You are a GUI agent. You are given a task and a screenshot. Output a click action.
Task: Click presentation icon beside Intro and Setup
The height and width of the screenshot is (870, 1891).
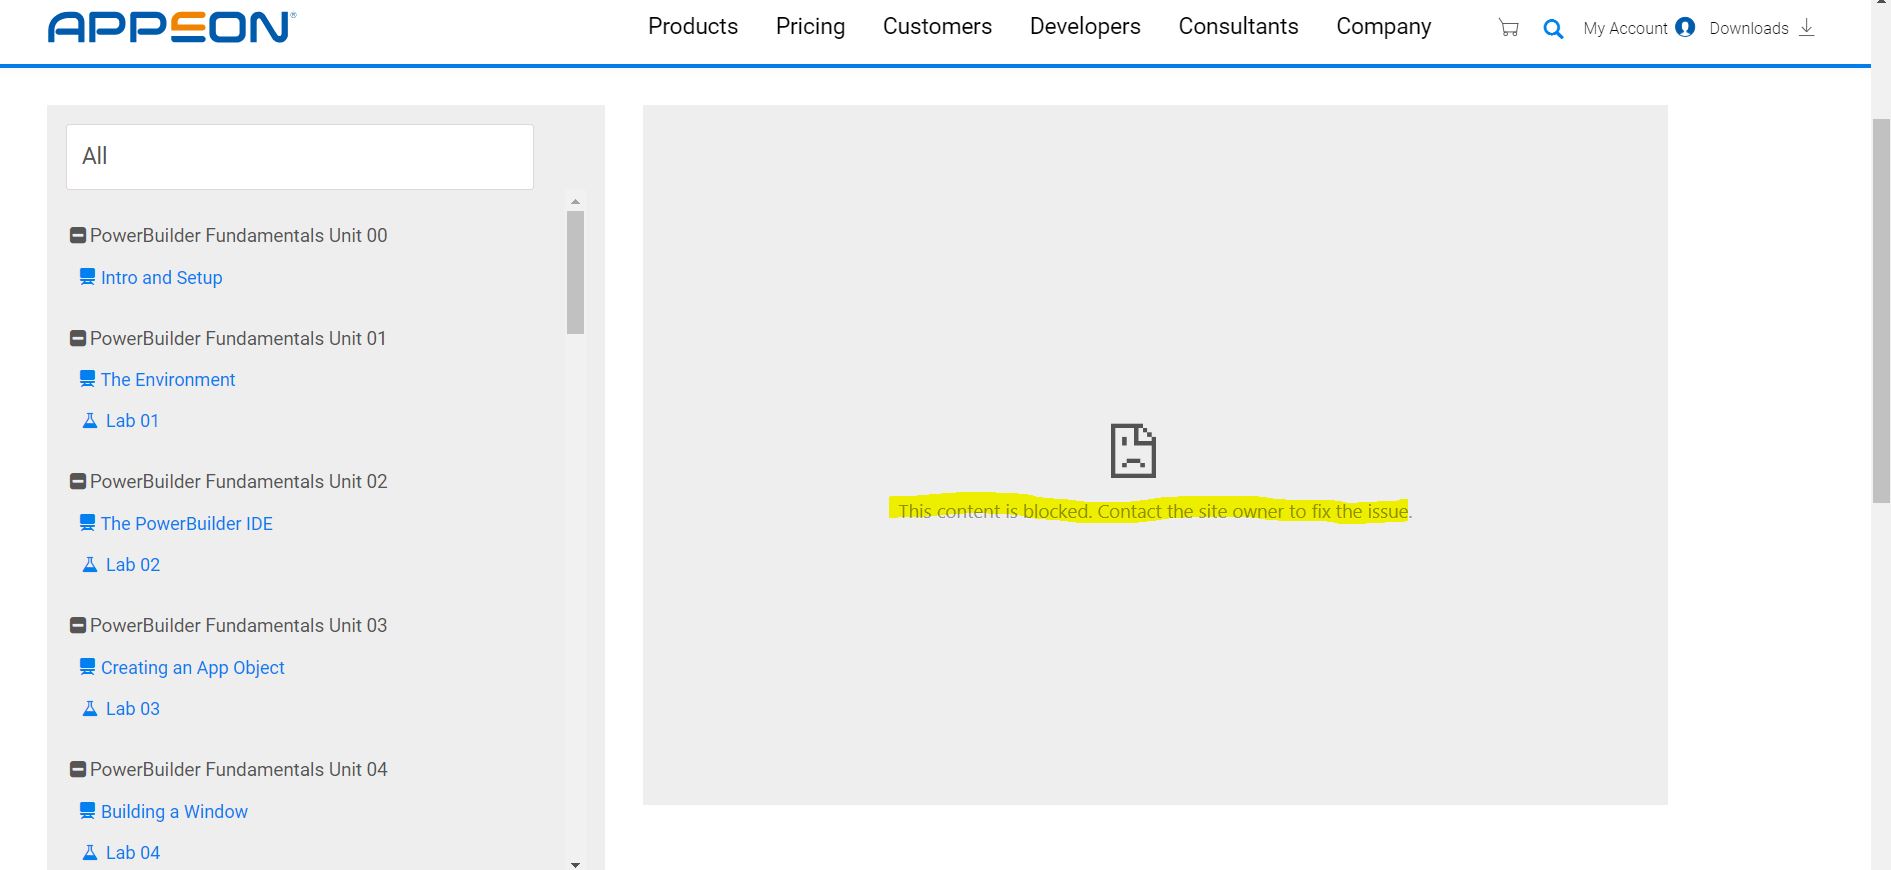(x=88, y=277)
